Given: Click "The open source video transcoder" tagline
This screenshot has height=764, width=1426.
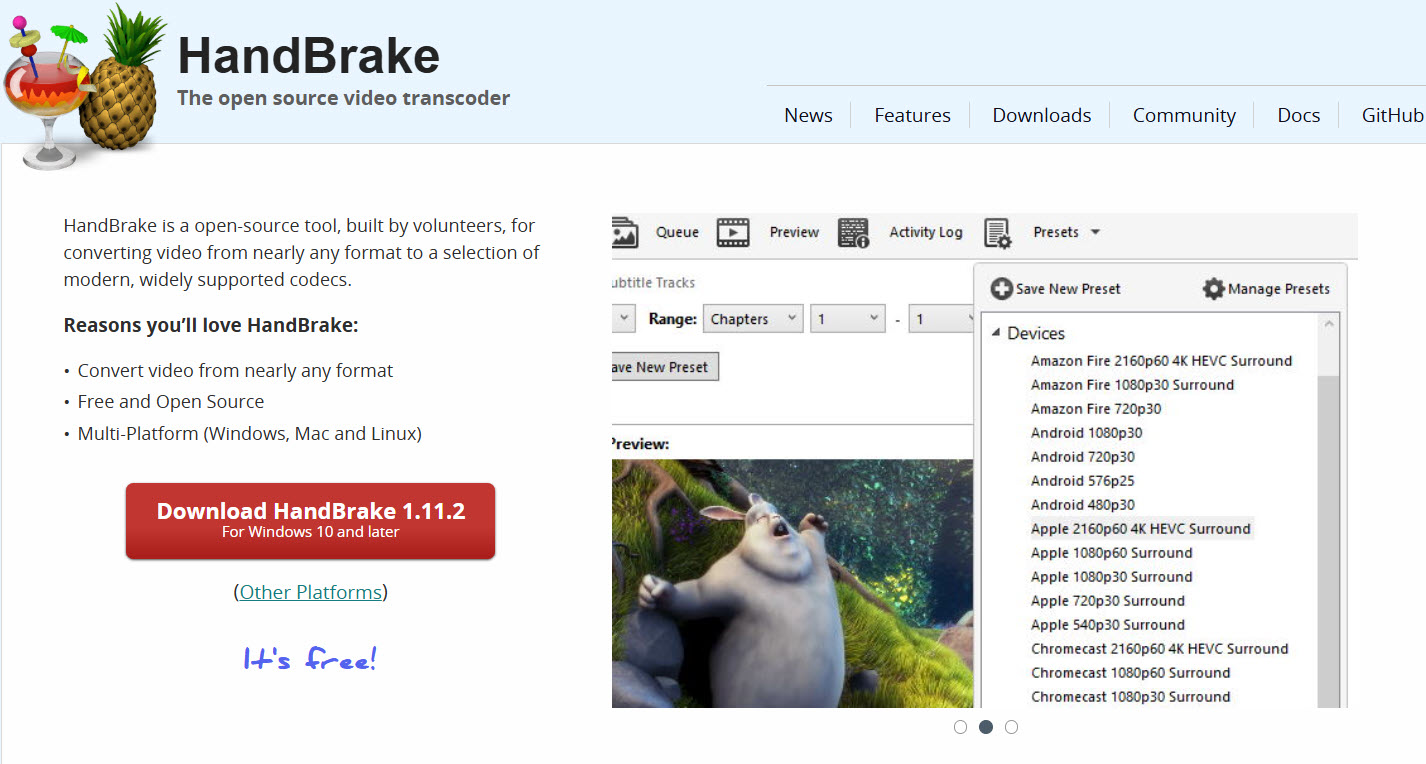Looking at the screenshot, I should (343, 98).
